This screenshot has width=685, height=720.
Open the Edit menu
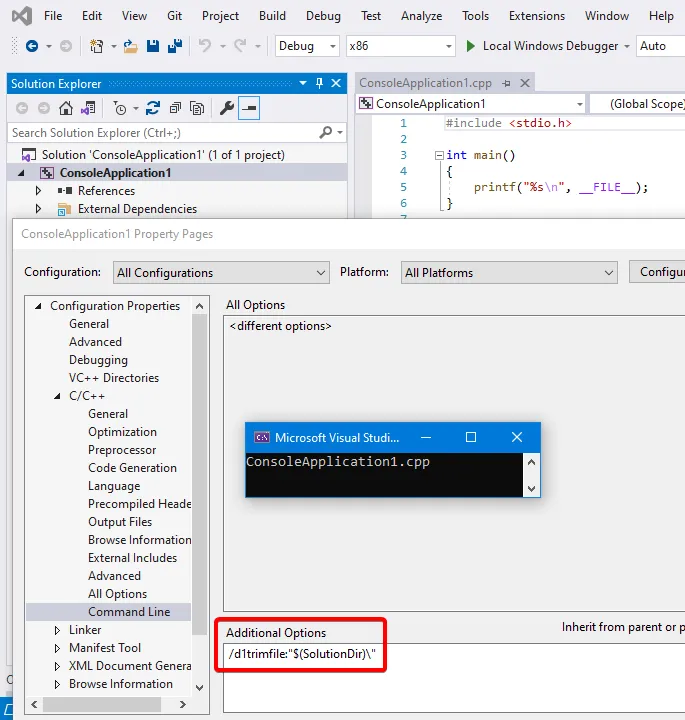point(92,16)
